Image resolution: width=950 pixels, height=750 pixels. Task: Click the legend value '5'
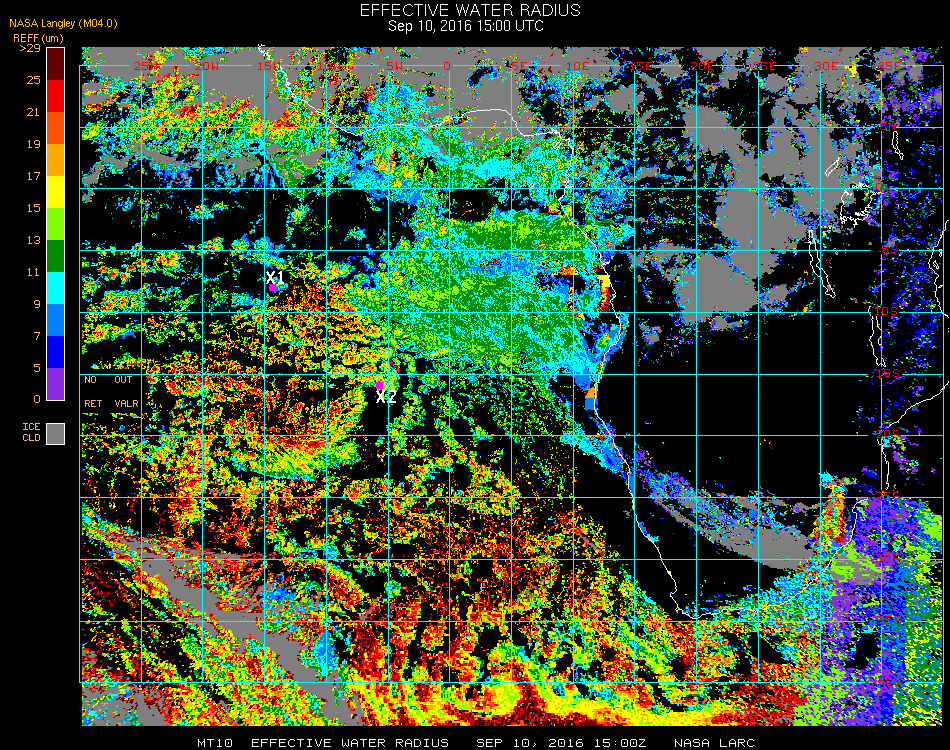[x=37, y=368]
